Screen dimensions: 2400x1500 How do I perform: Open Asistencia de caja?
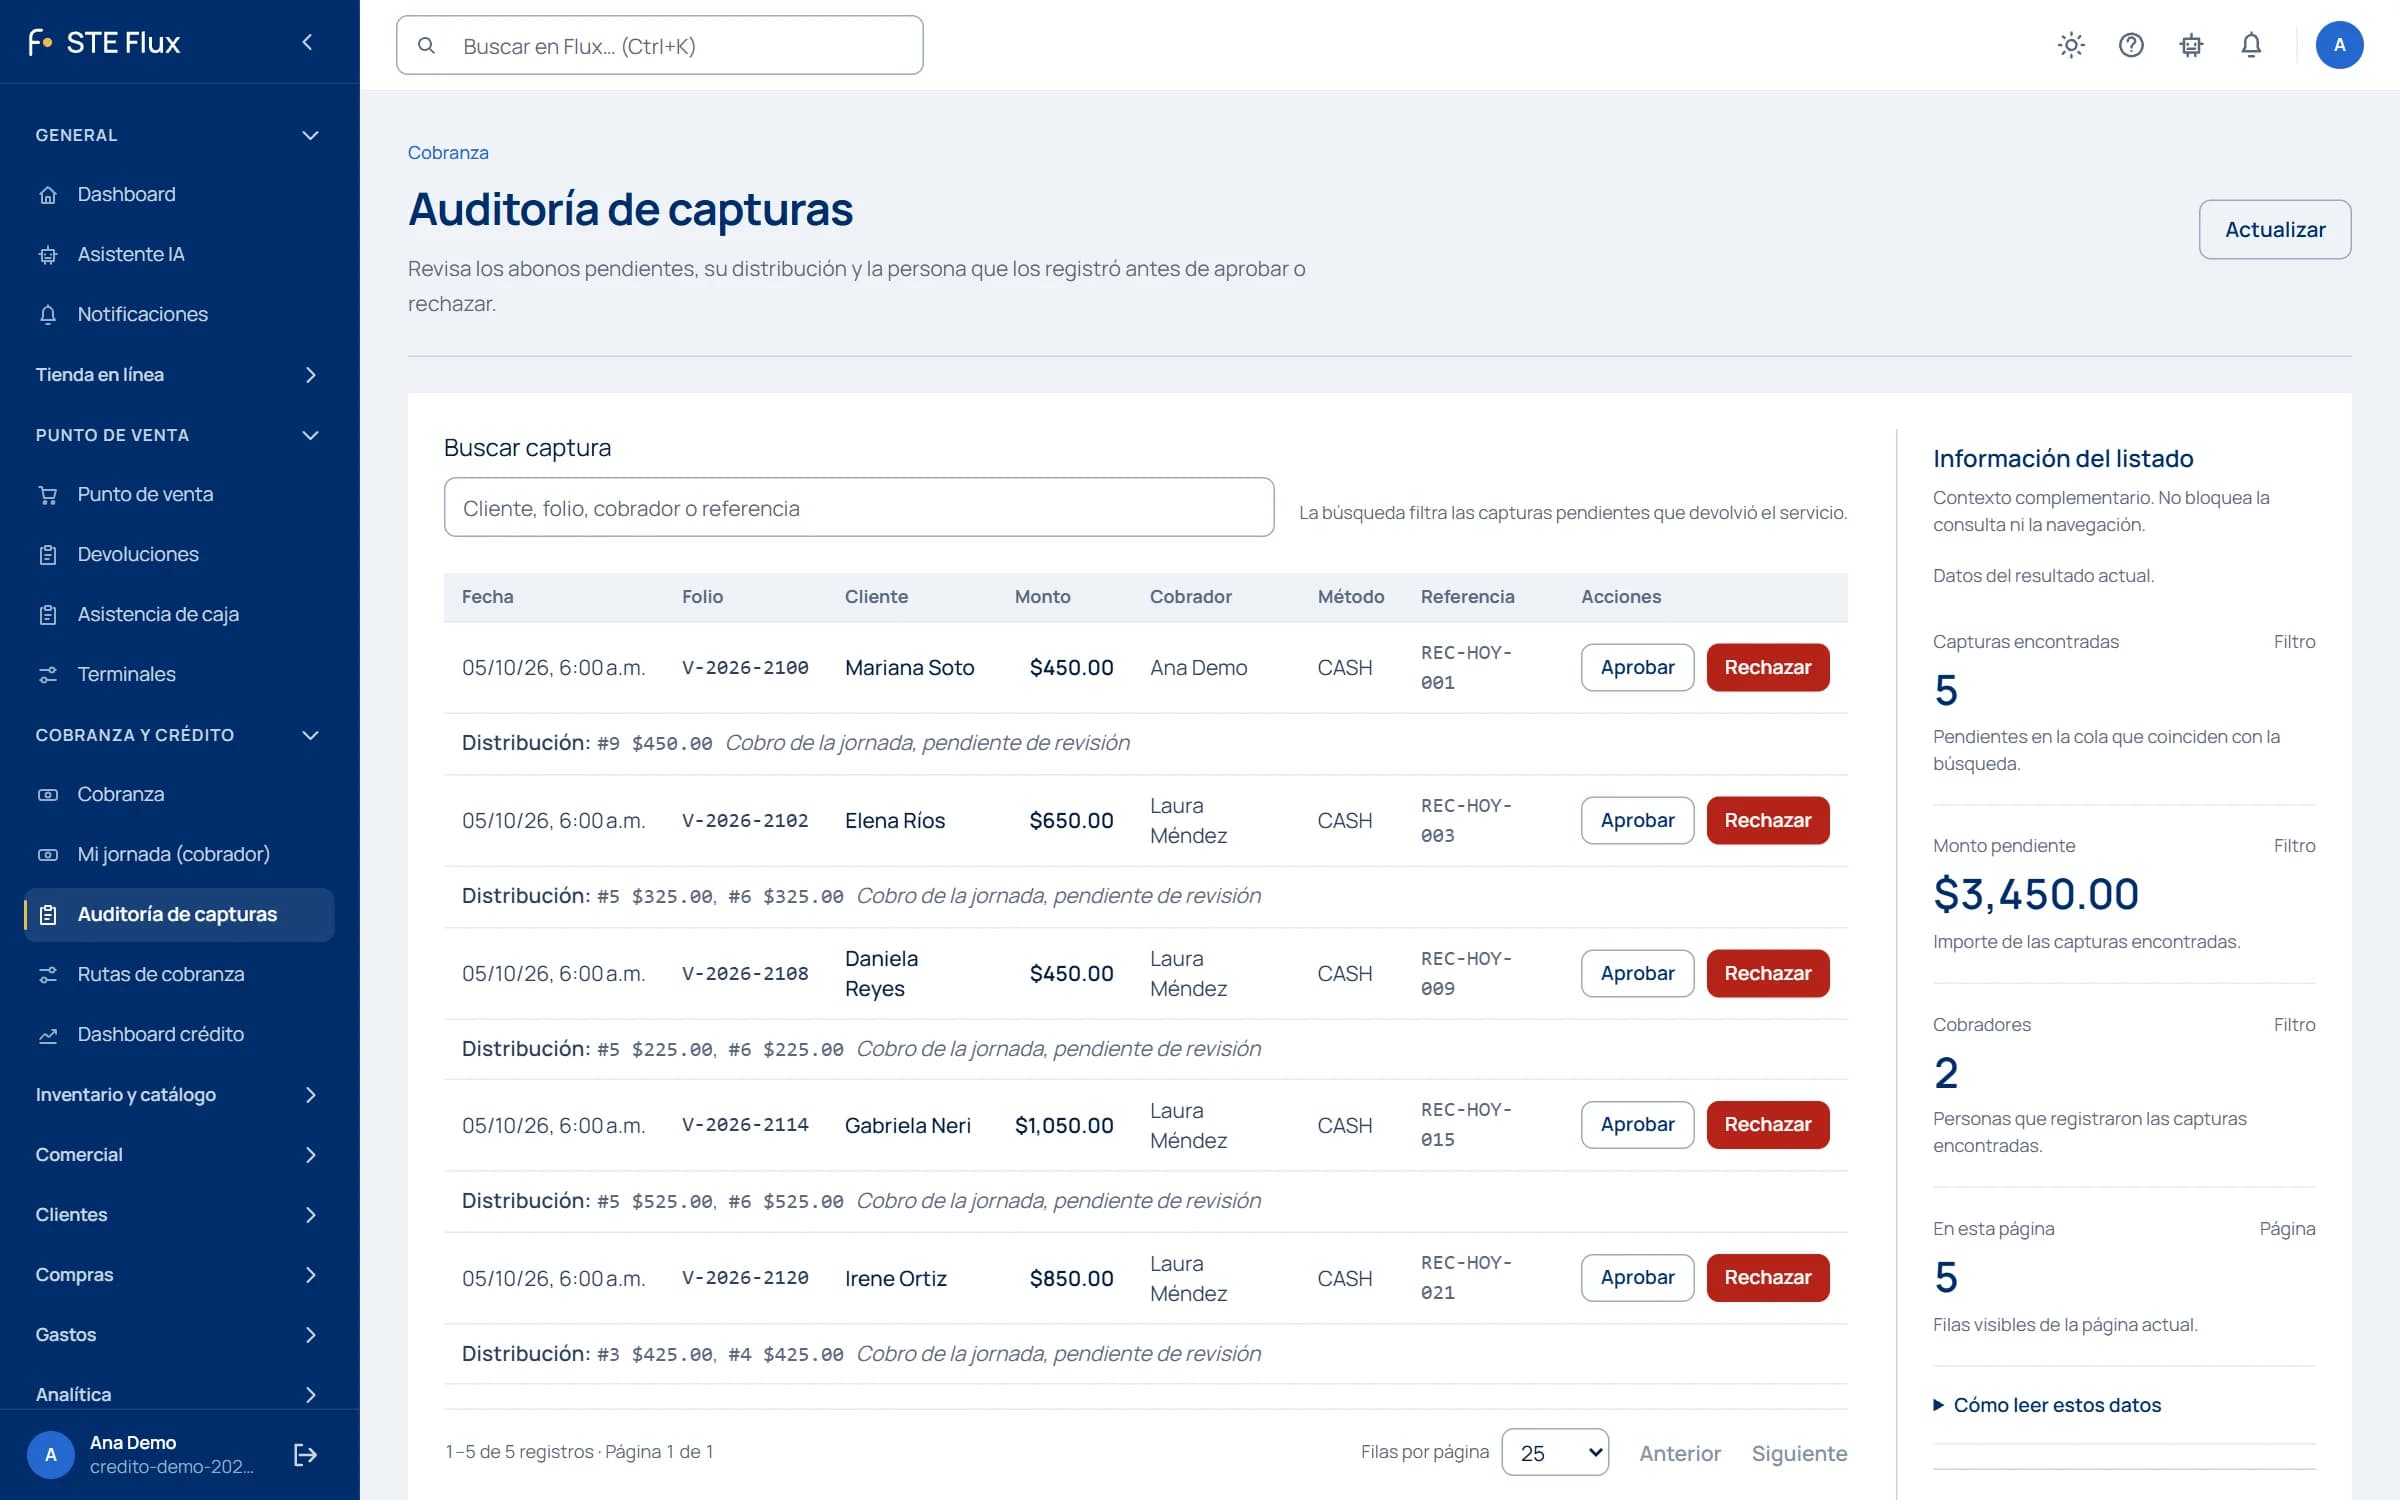tap(180, 614)
